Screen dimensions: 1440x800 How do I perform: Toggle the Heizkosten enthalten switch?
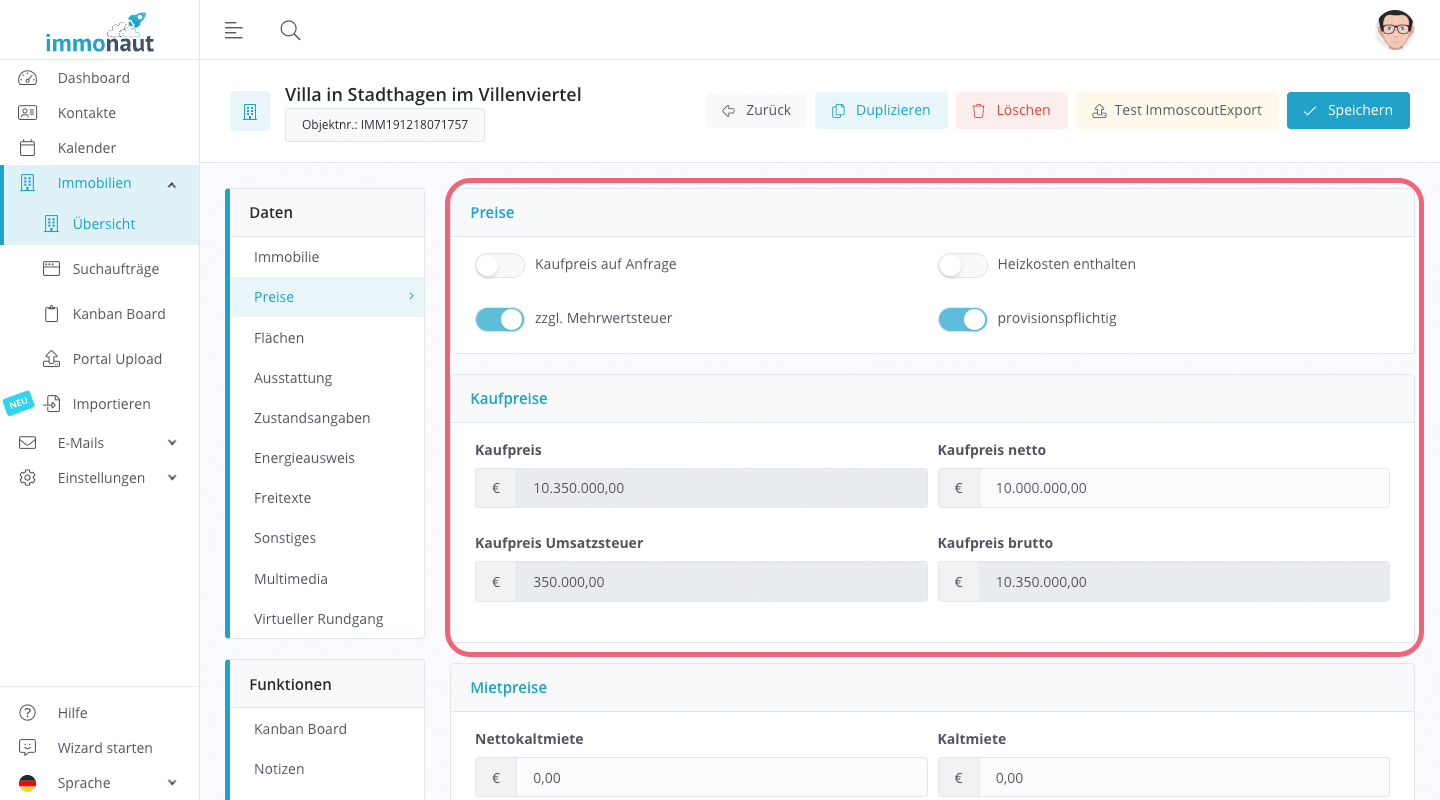962,265
